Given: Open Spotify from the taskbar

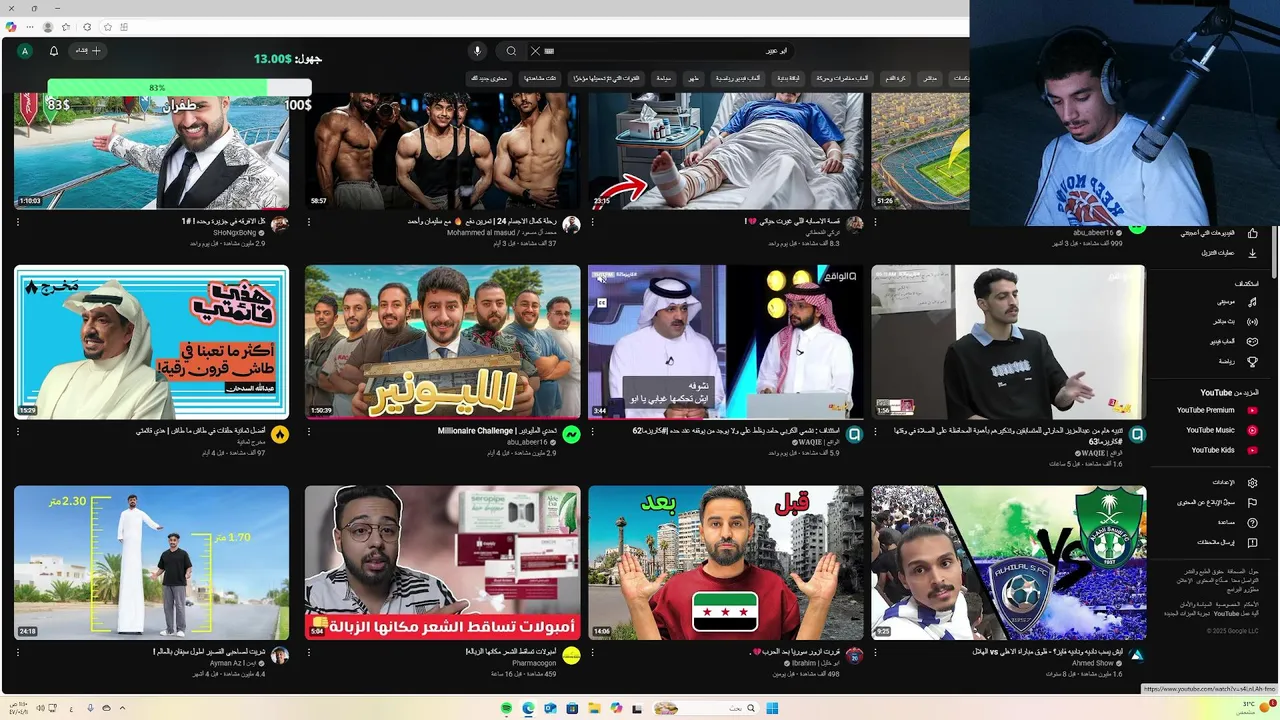Looking at the screenshot, I should point(506,708).
